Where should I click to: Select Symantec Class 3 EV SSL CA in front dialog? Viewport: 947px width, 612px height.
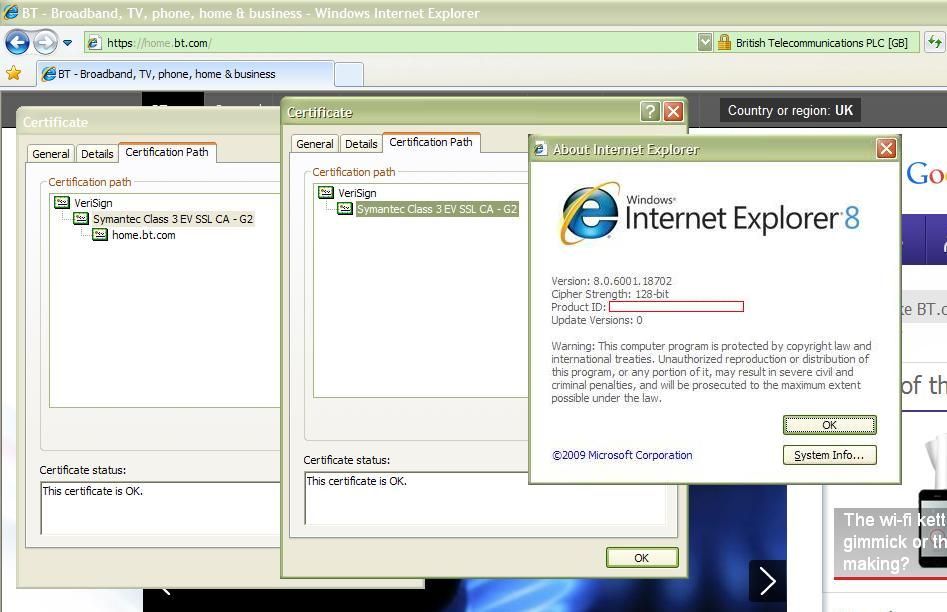point(437,209)
